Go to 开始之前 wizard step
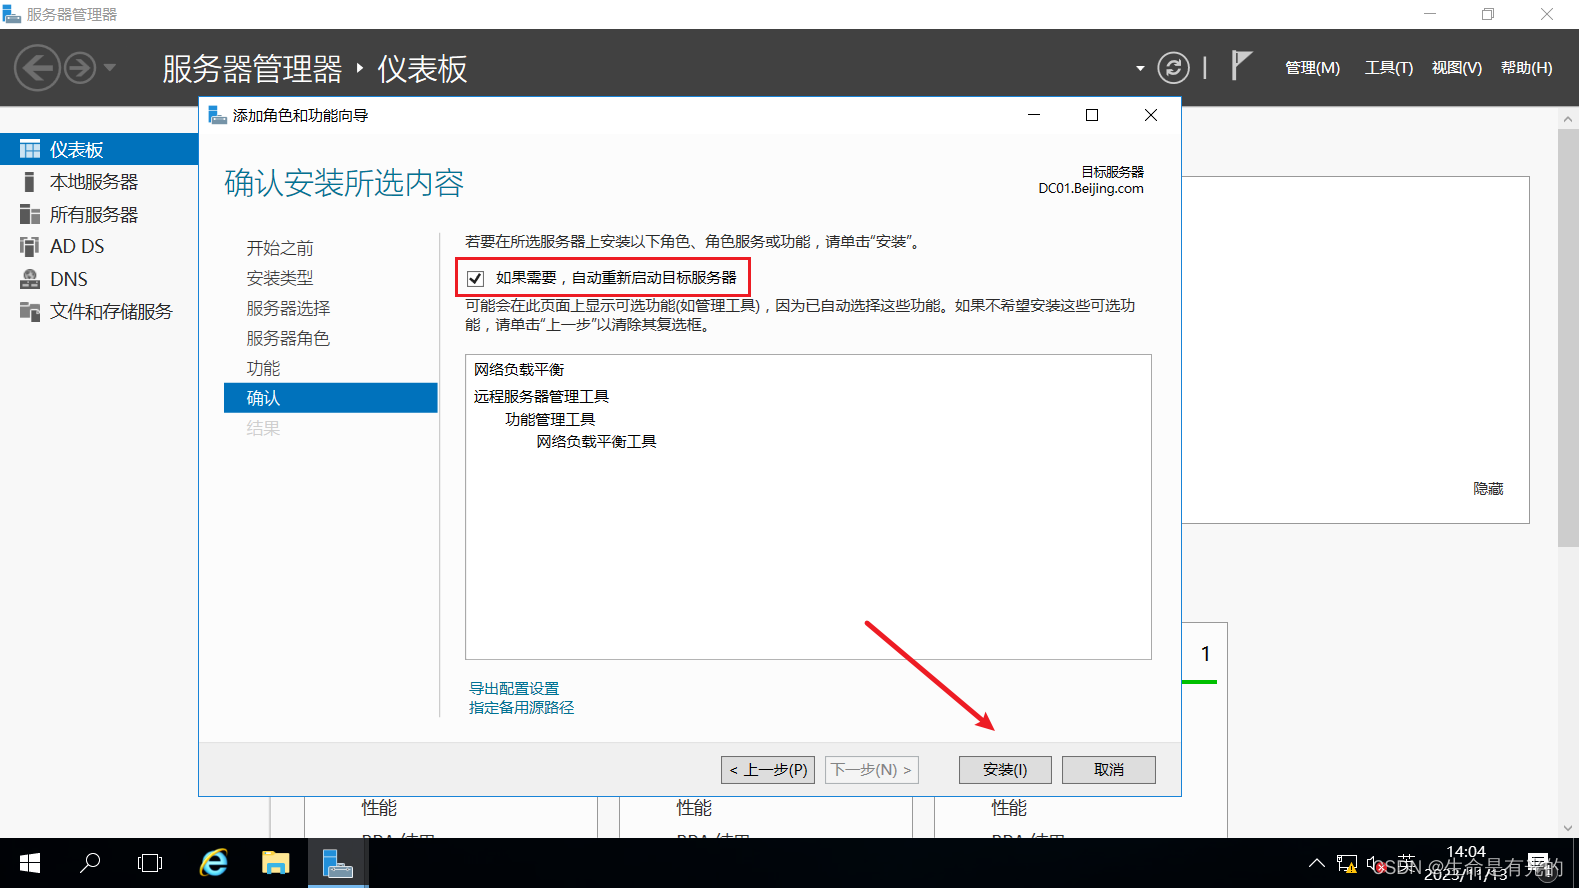1579x888 pixels. [x=280, y=248]
